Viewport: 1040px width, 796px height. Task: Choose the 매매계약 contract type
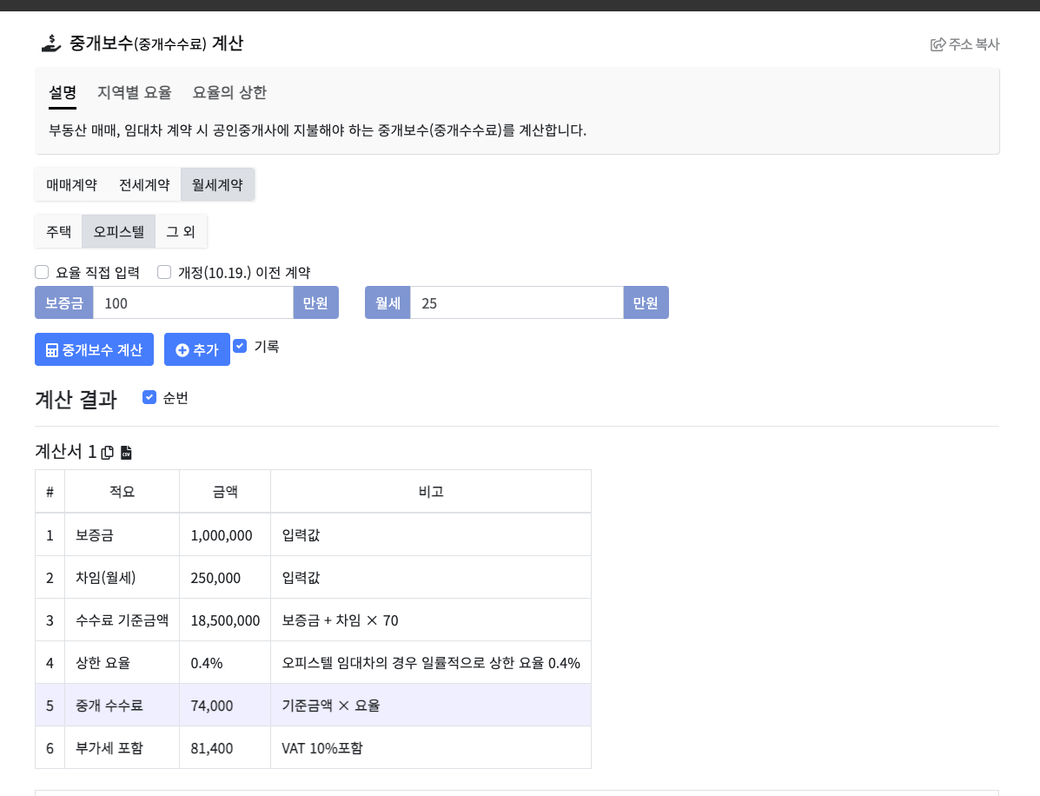pos(71,185)
